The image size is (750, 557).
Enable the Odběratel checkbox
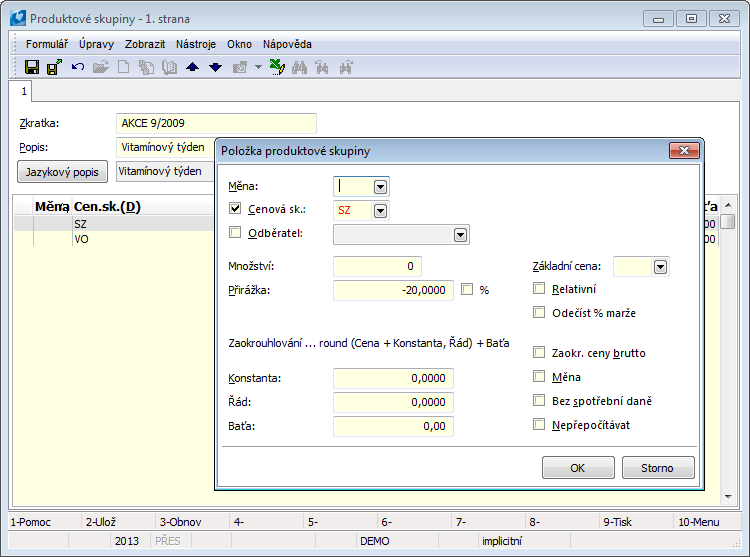coord(236,234)
